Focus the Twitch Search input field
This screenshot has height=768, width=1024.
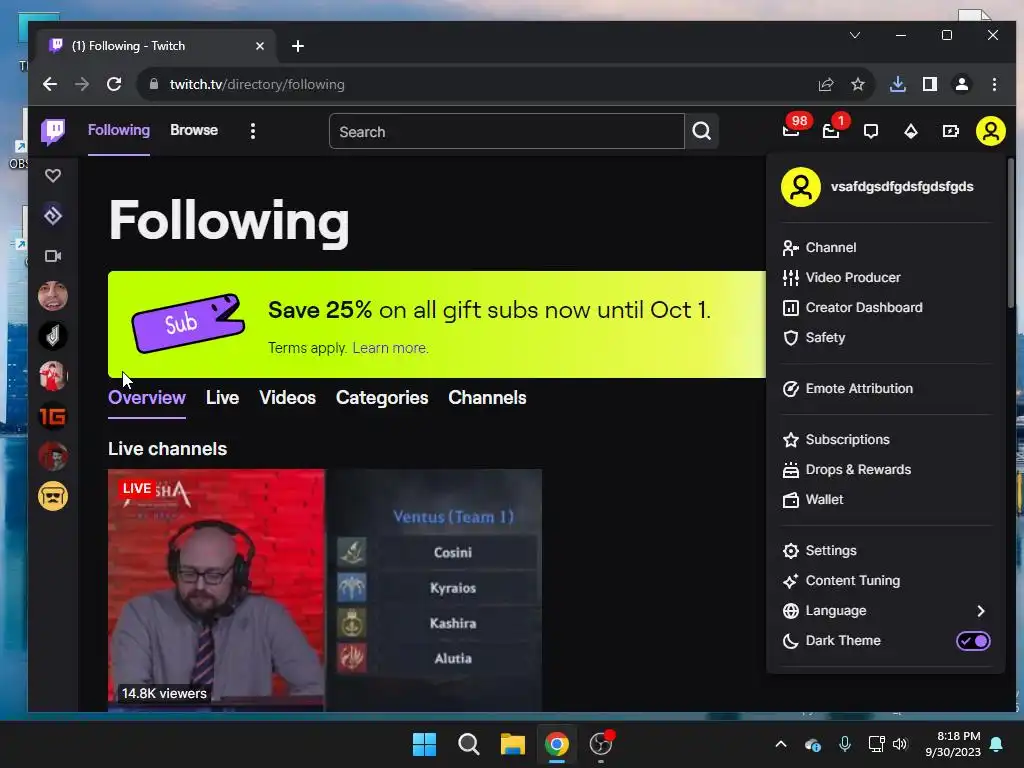[x=507, y=131]
